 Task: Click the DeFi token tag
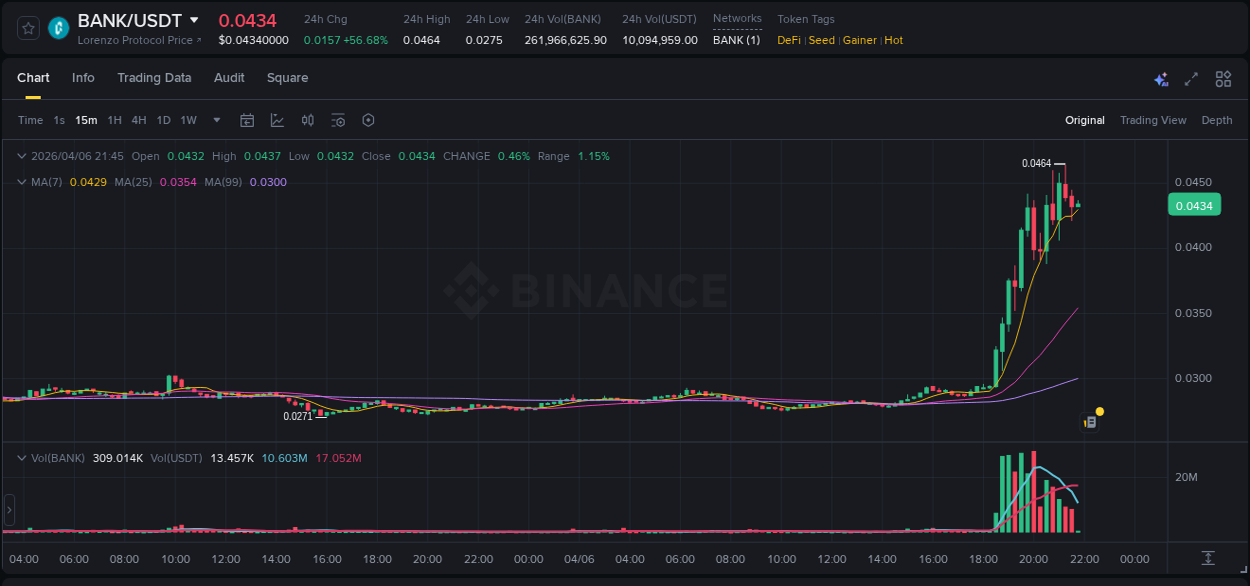[789, 40]
